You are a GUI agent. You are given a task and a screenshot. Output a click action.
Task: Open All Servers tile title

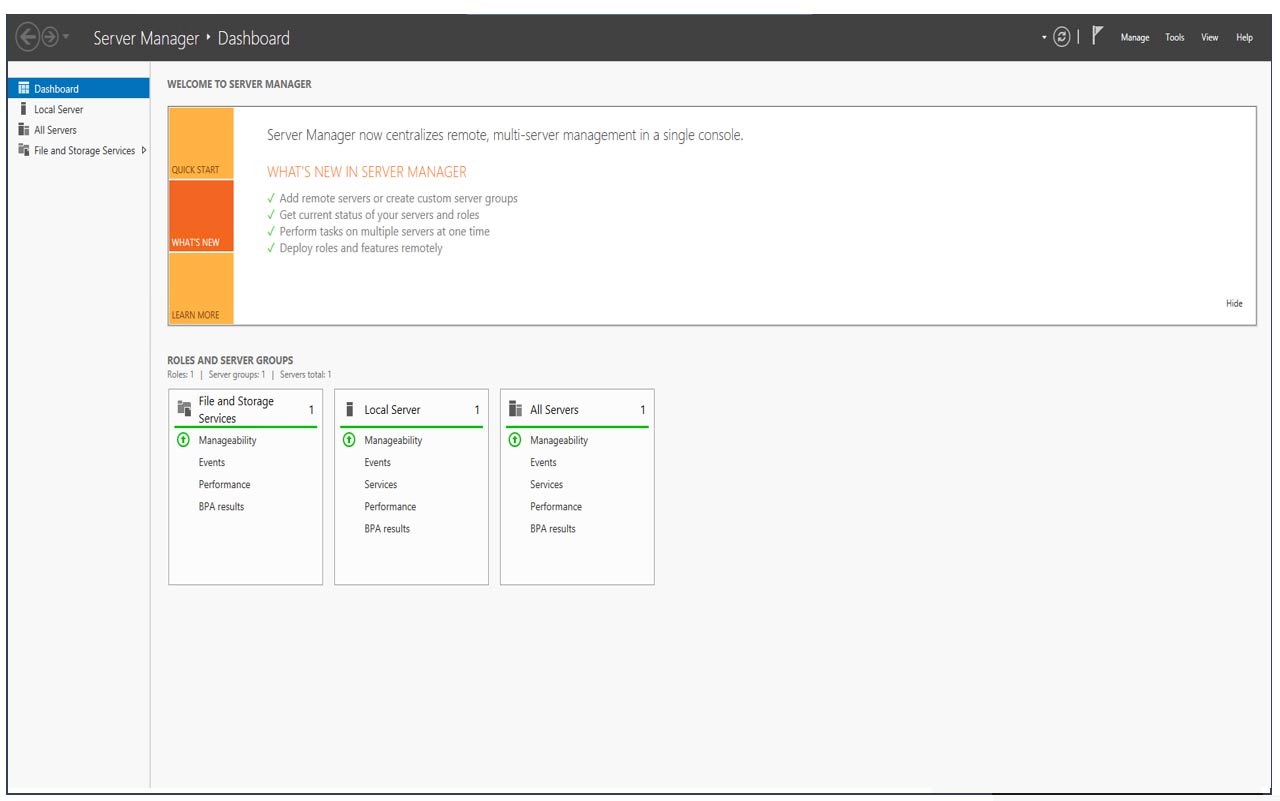pos(554,410)
